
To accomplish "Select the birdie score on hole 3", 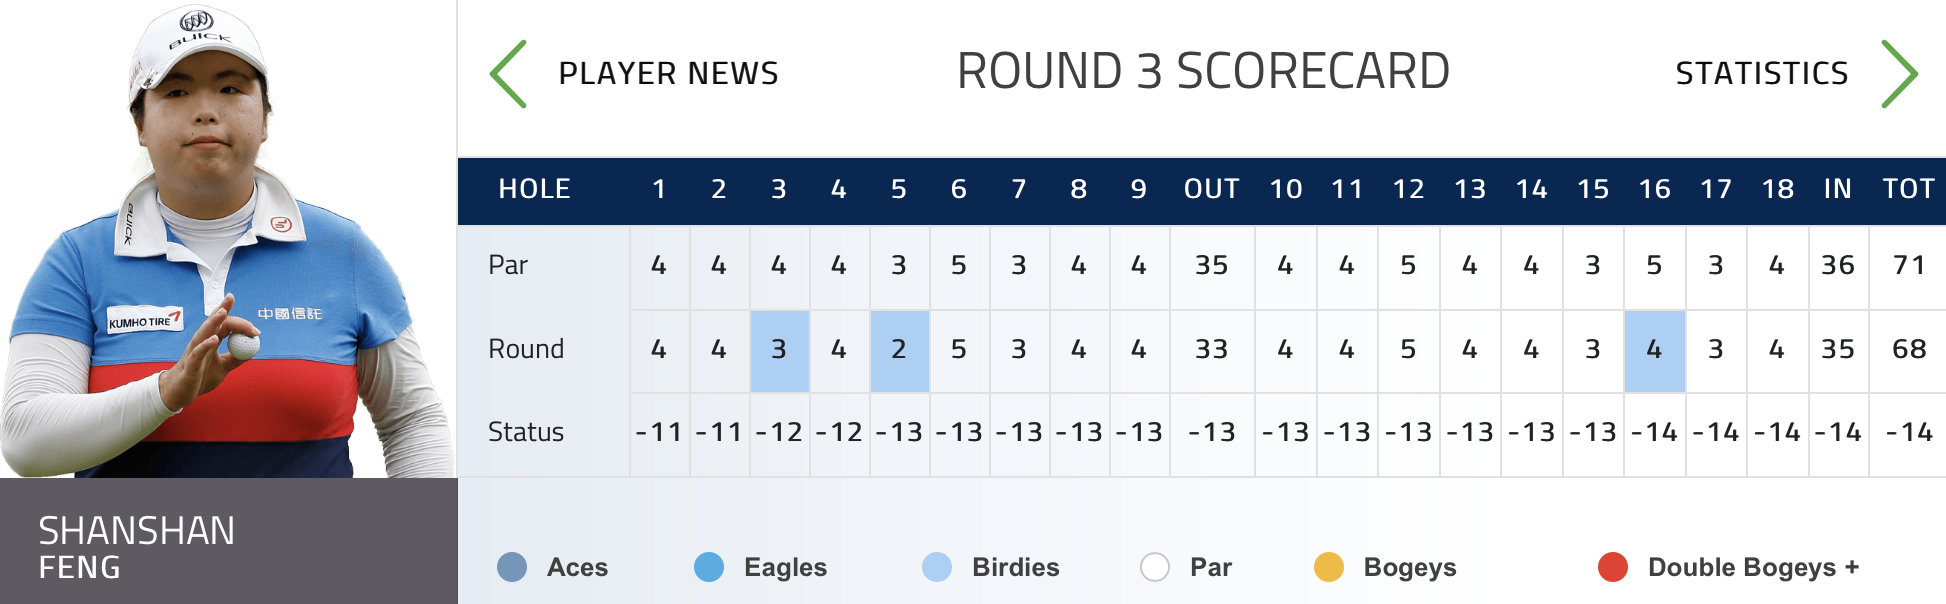I will click(x=779, y=350).
